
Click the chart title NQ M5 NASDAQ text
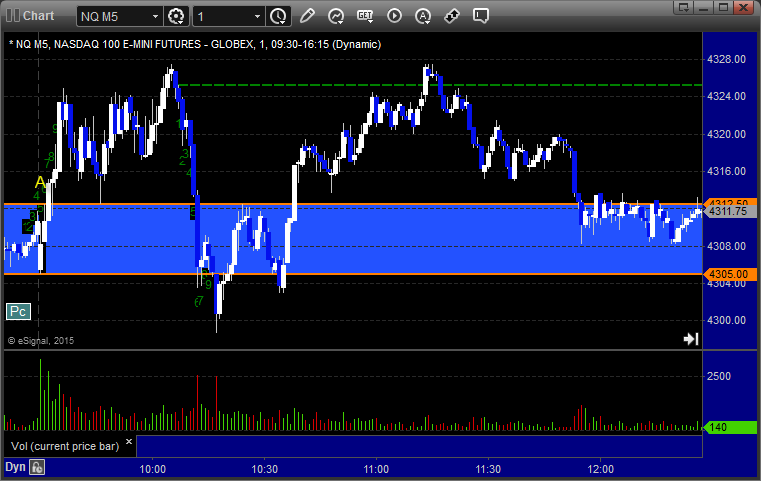point(195,44)
